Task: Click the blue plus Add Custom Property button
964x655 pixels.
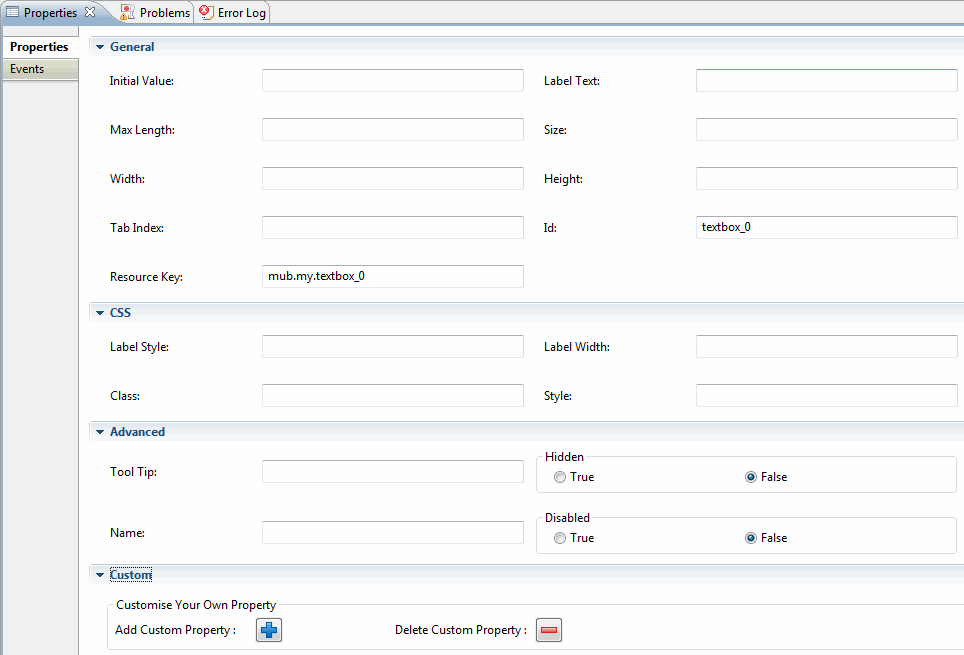Action: [x=269, y=630]
